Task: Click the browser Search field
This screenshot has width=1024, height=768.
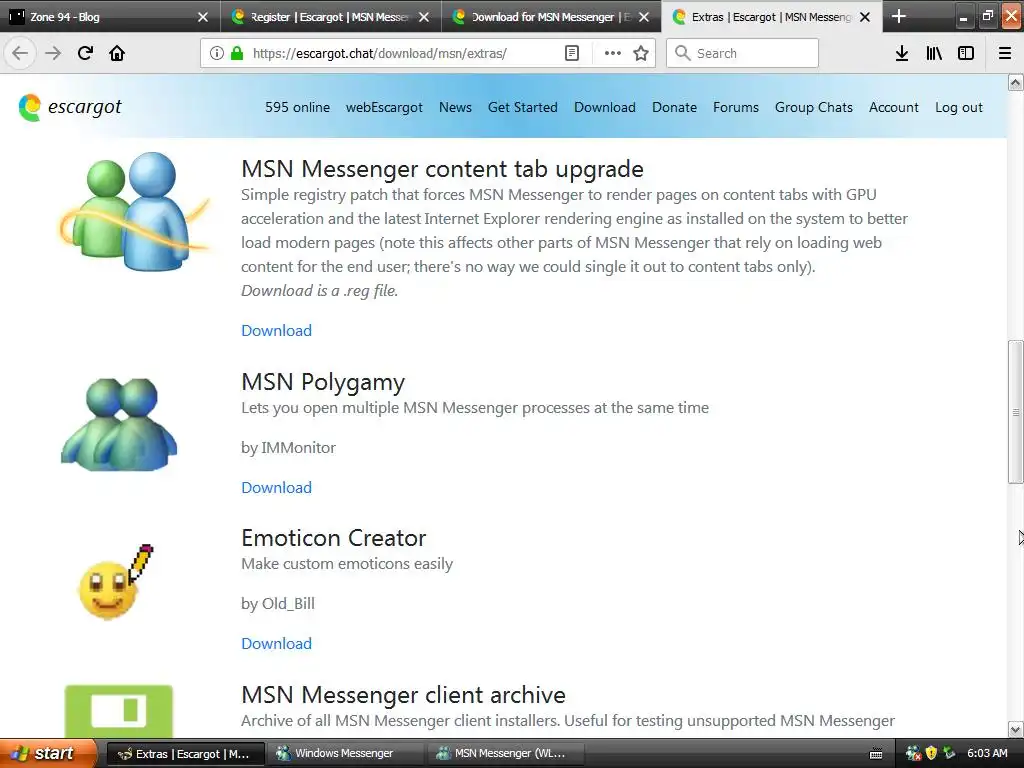Action: [743, 53]
